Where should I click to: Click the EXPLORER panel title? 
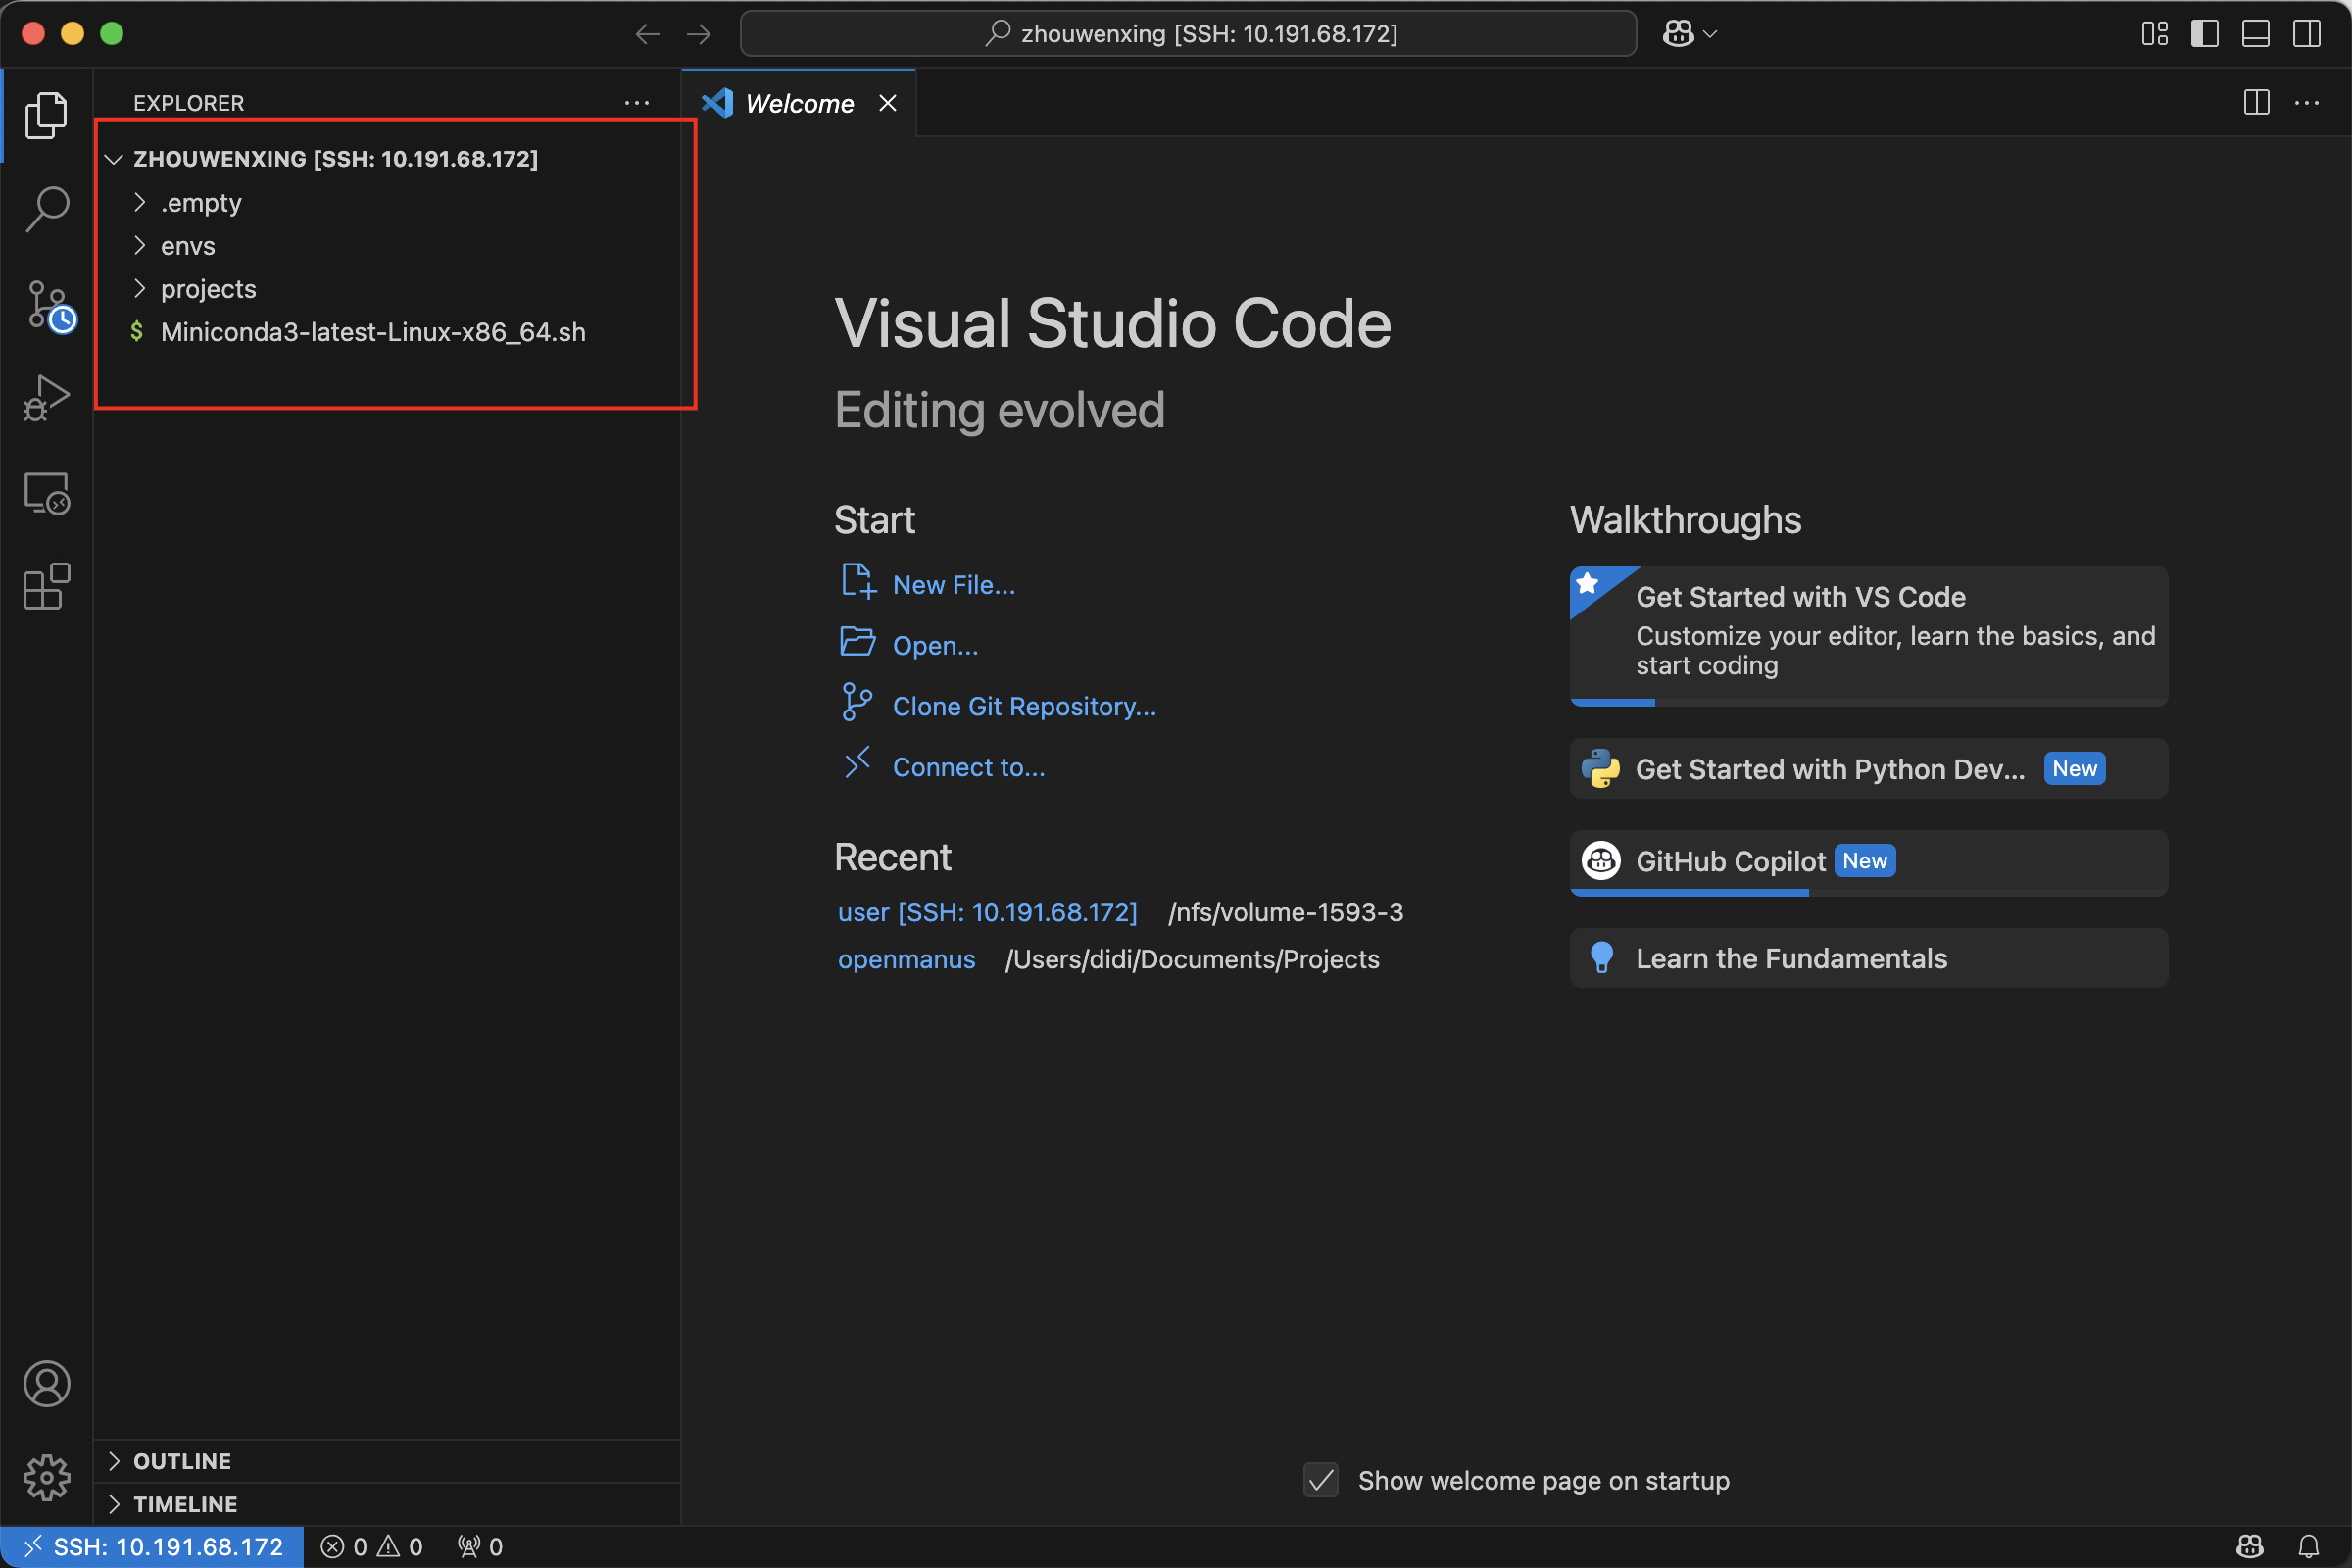pos(188,103)
